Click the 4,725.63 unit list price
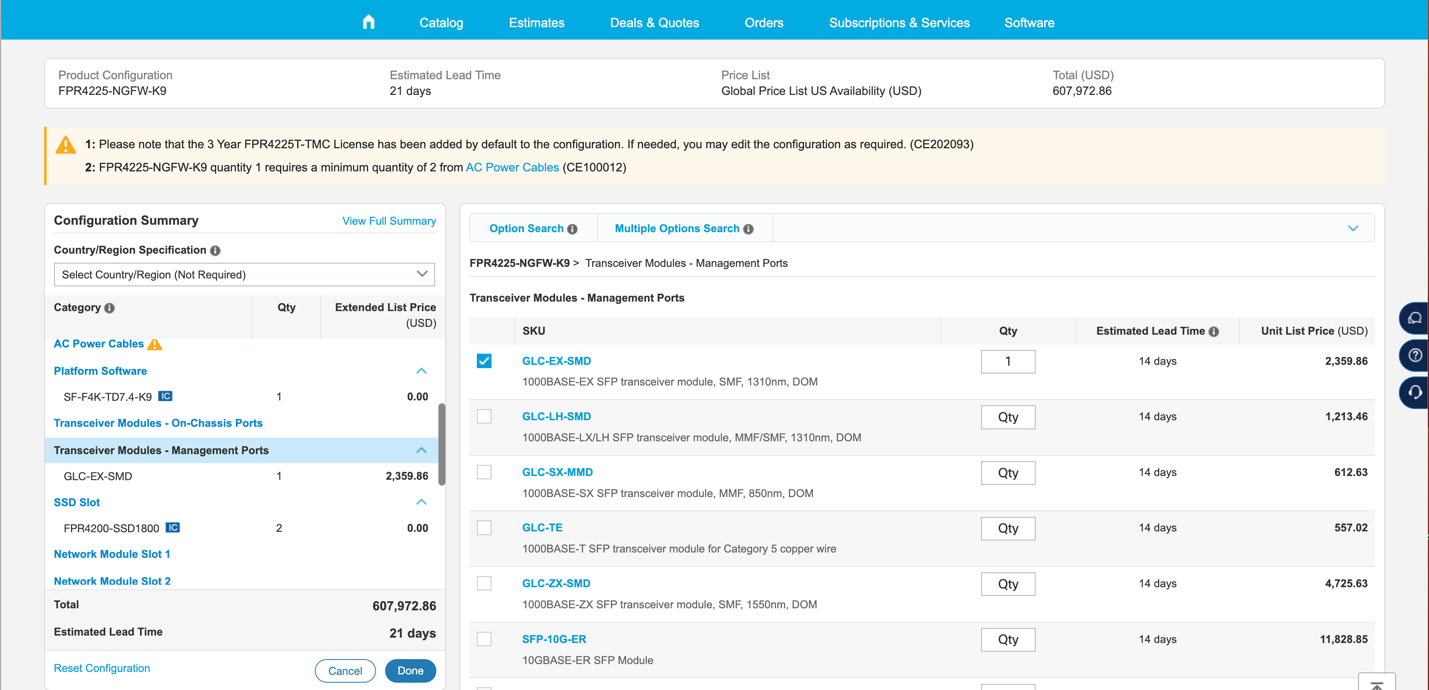This screenshot has width=1429, height=690. coord(1346,583)
